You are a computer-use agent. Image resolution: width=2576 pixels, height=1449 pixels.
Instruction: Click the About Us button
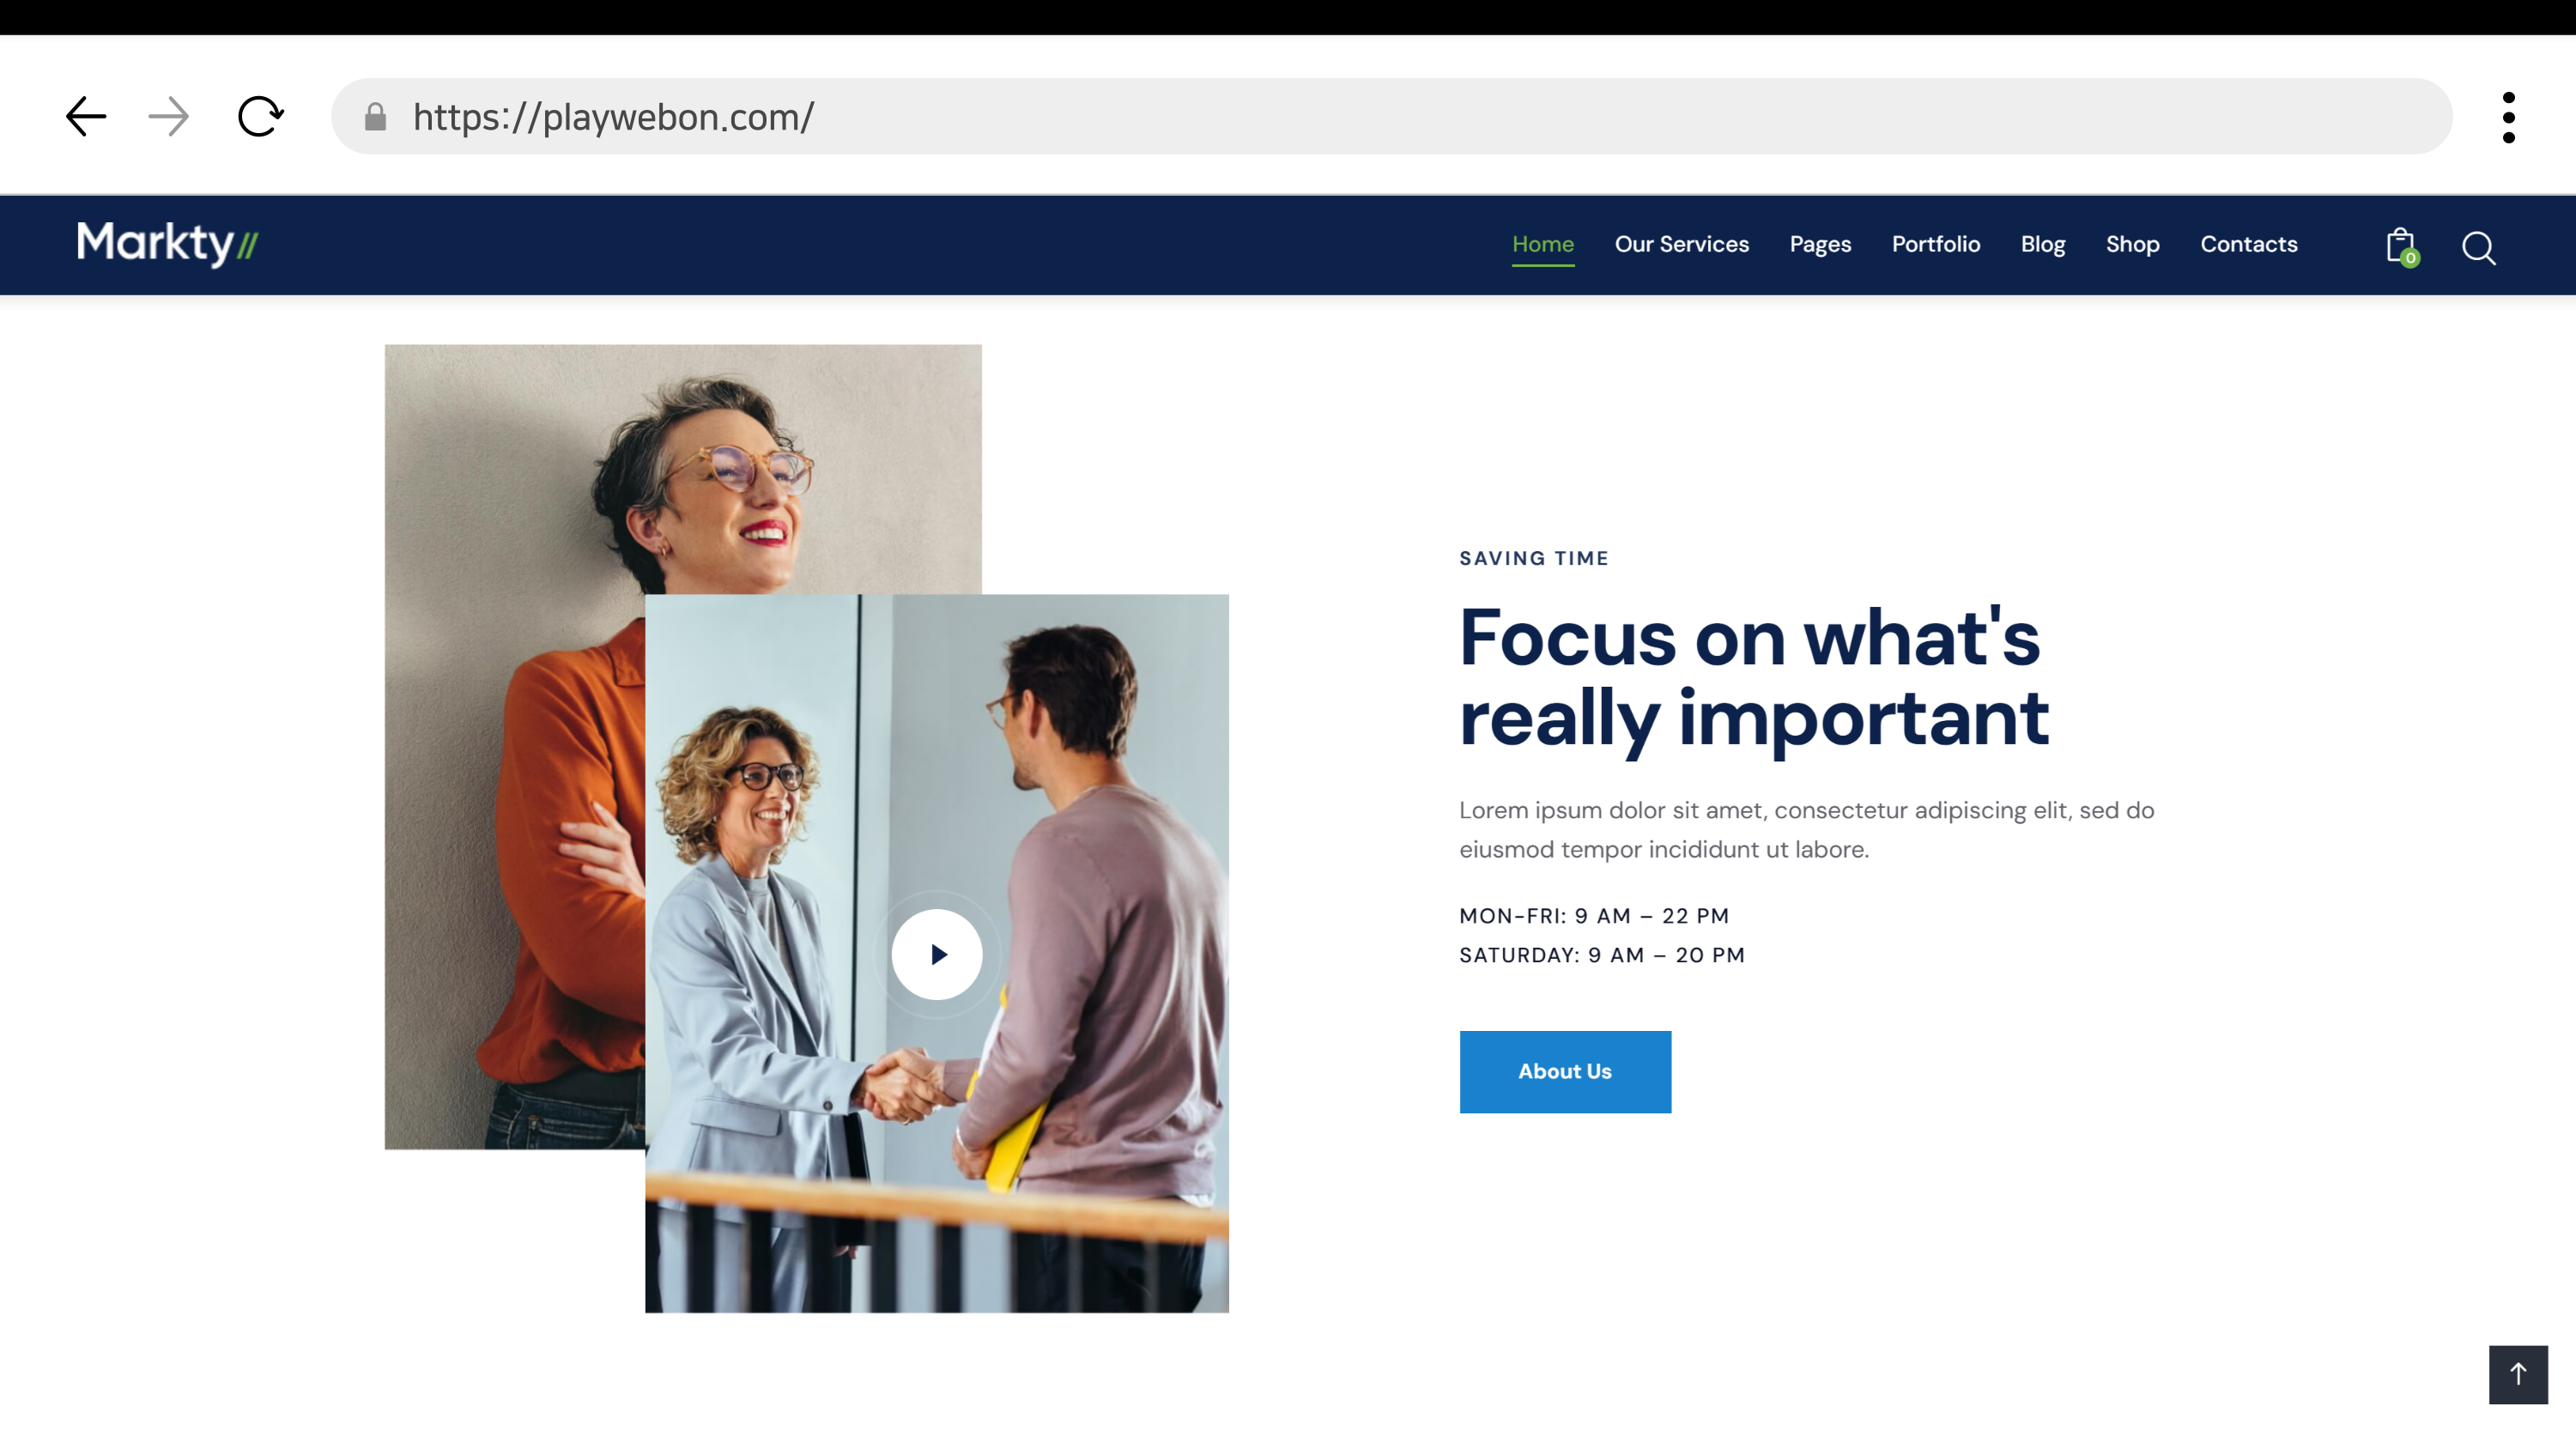pos(1564,1071)
